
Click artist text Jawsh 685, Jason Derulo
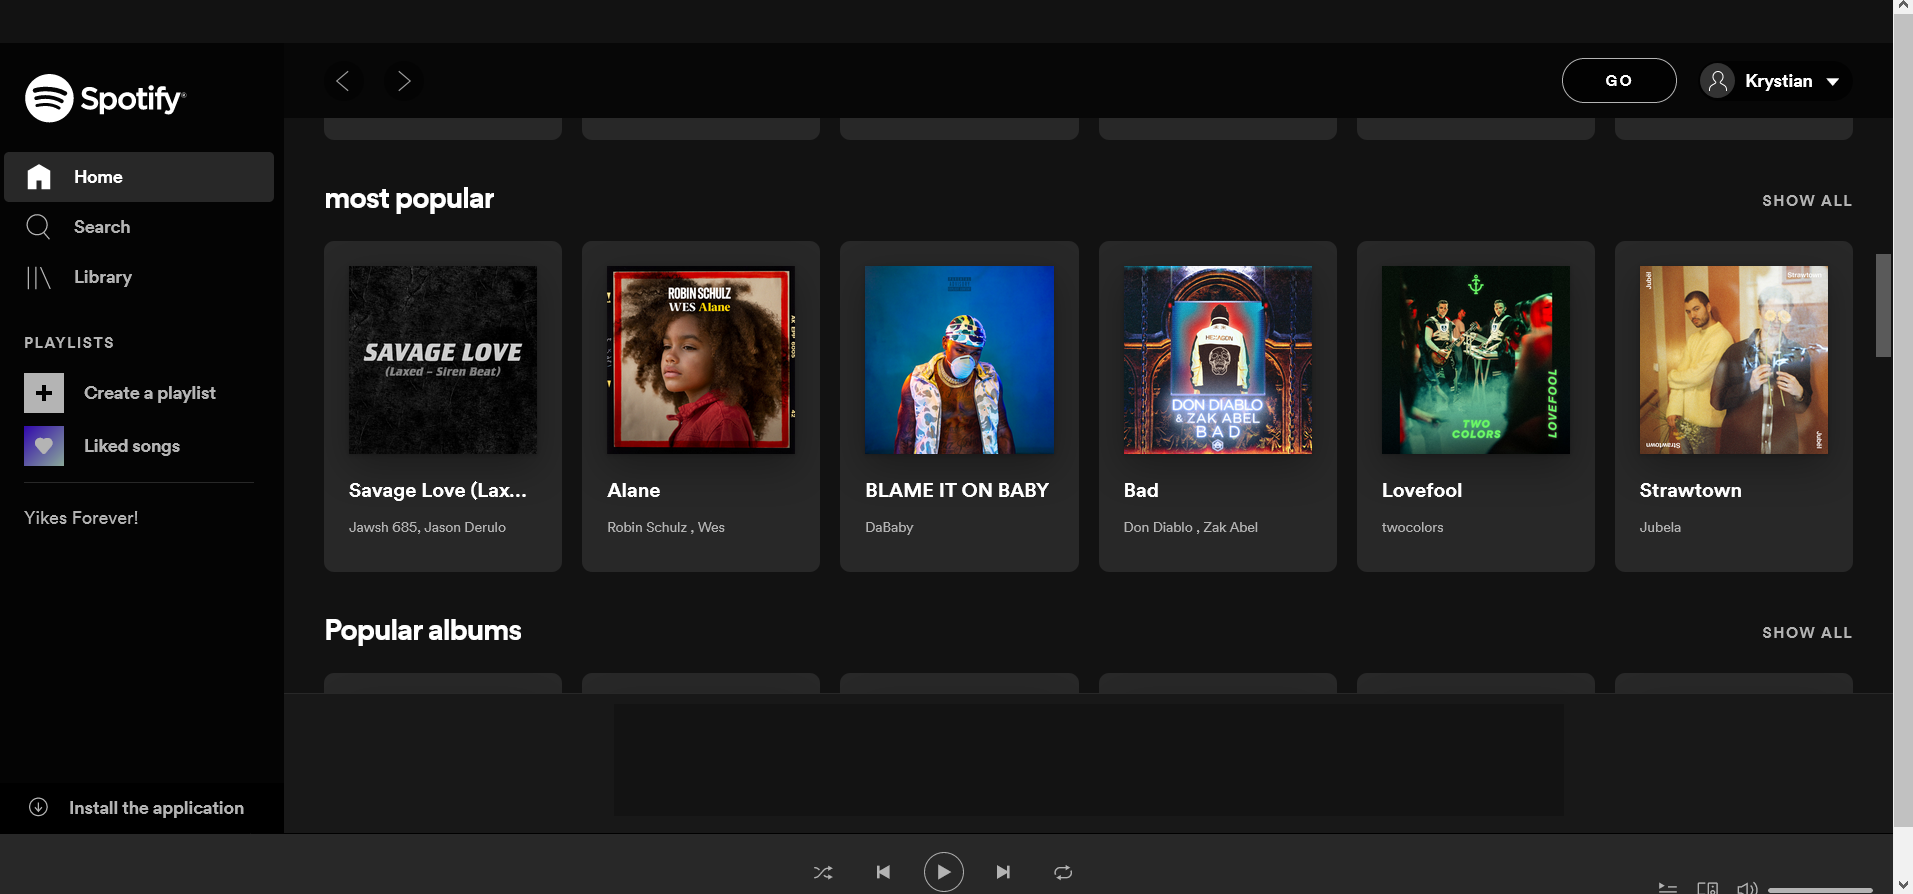[x=427, y=527]
